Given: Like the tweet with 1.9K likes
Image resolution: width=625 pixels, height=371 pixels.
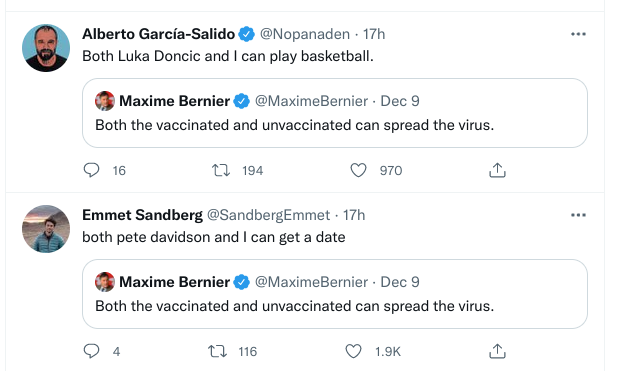Looking at the screenshot, I should pyautogui.click(x=353, y=351).
